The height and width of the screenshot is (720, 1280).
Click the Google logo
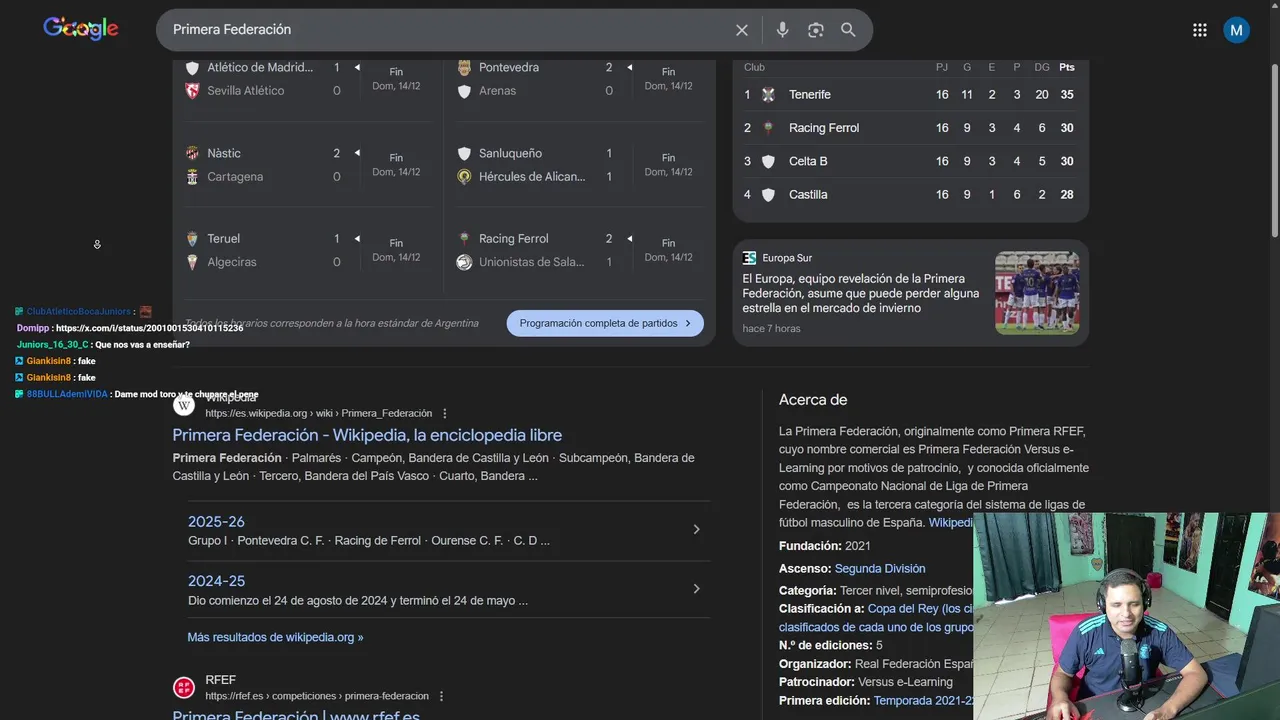click(81, 29)
